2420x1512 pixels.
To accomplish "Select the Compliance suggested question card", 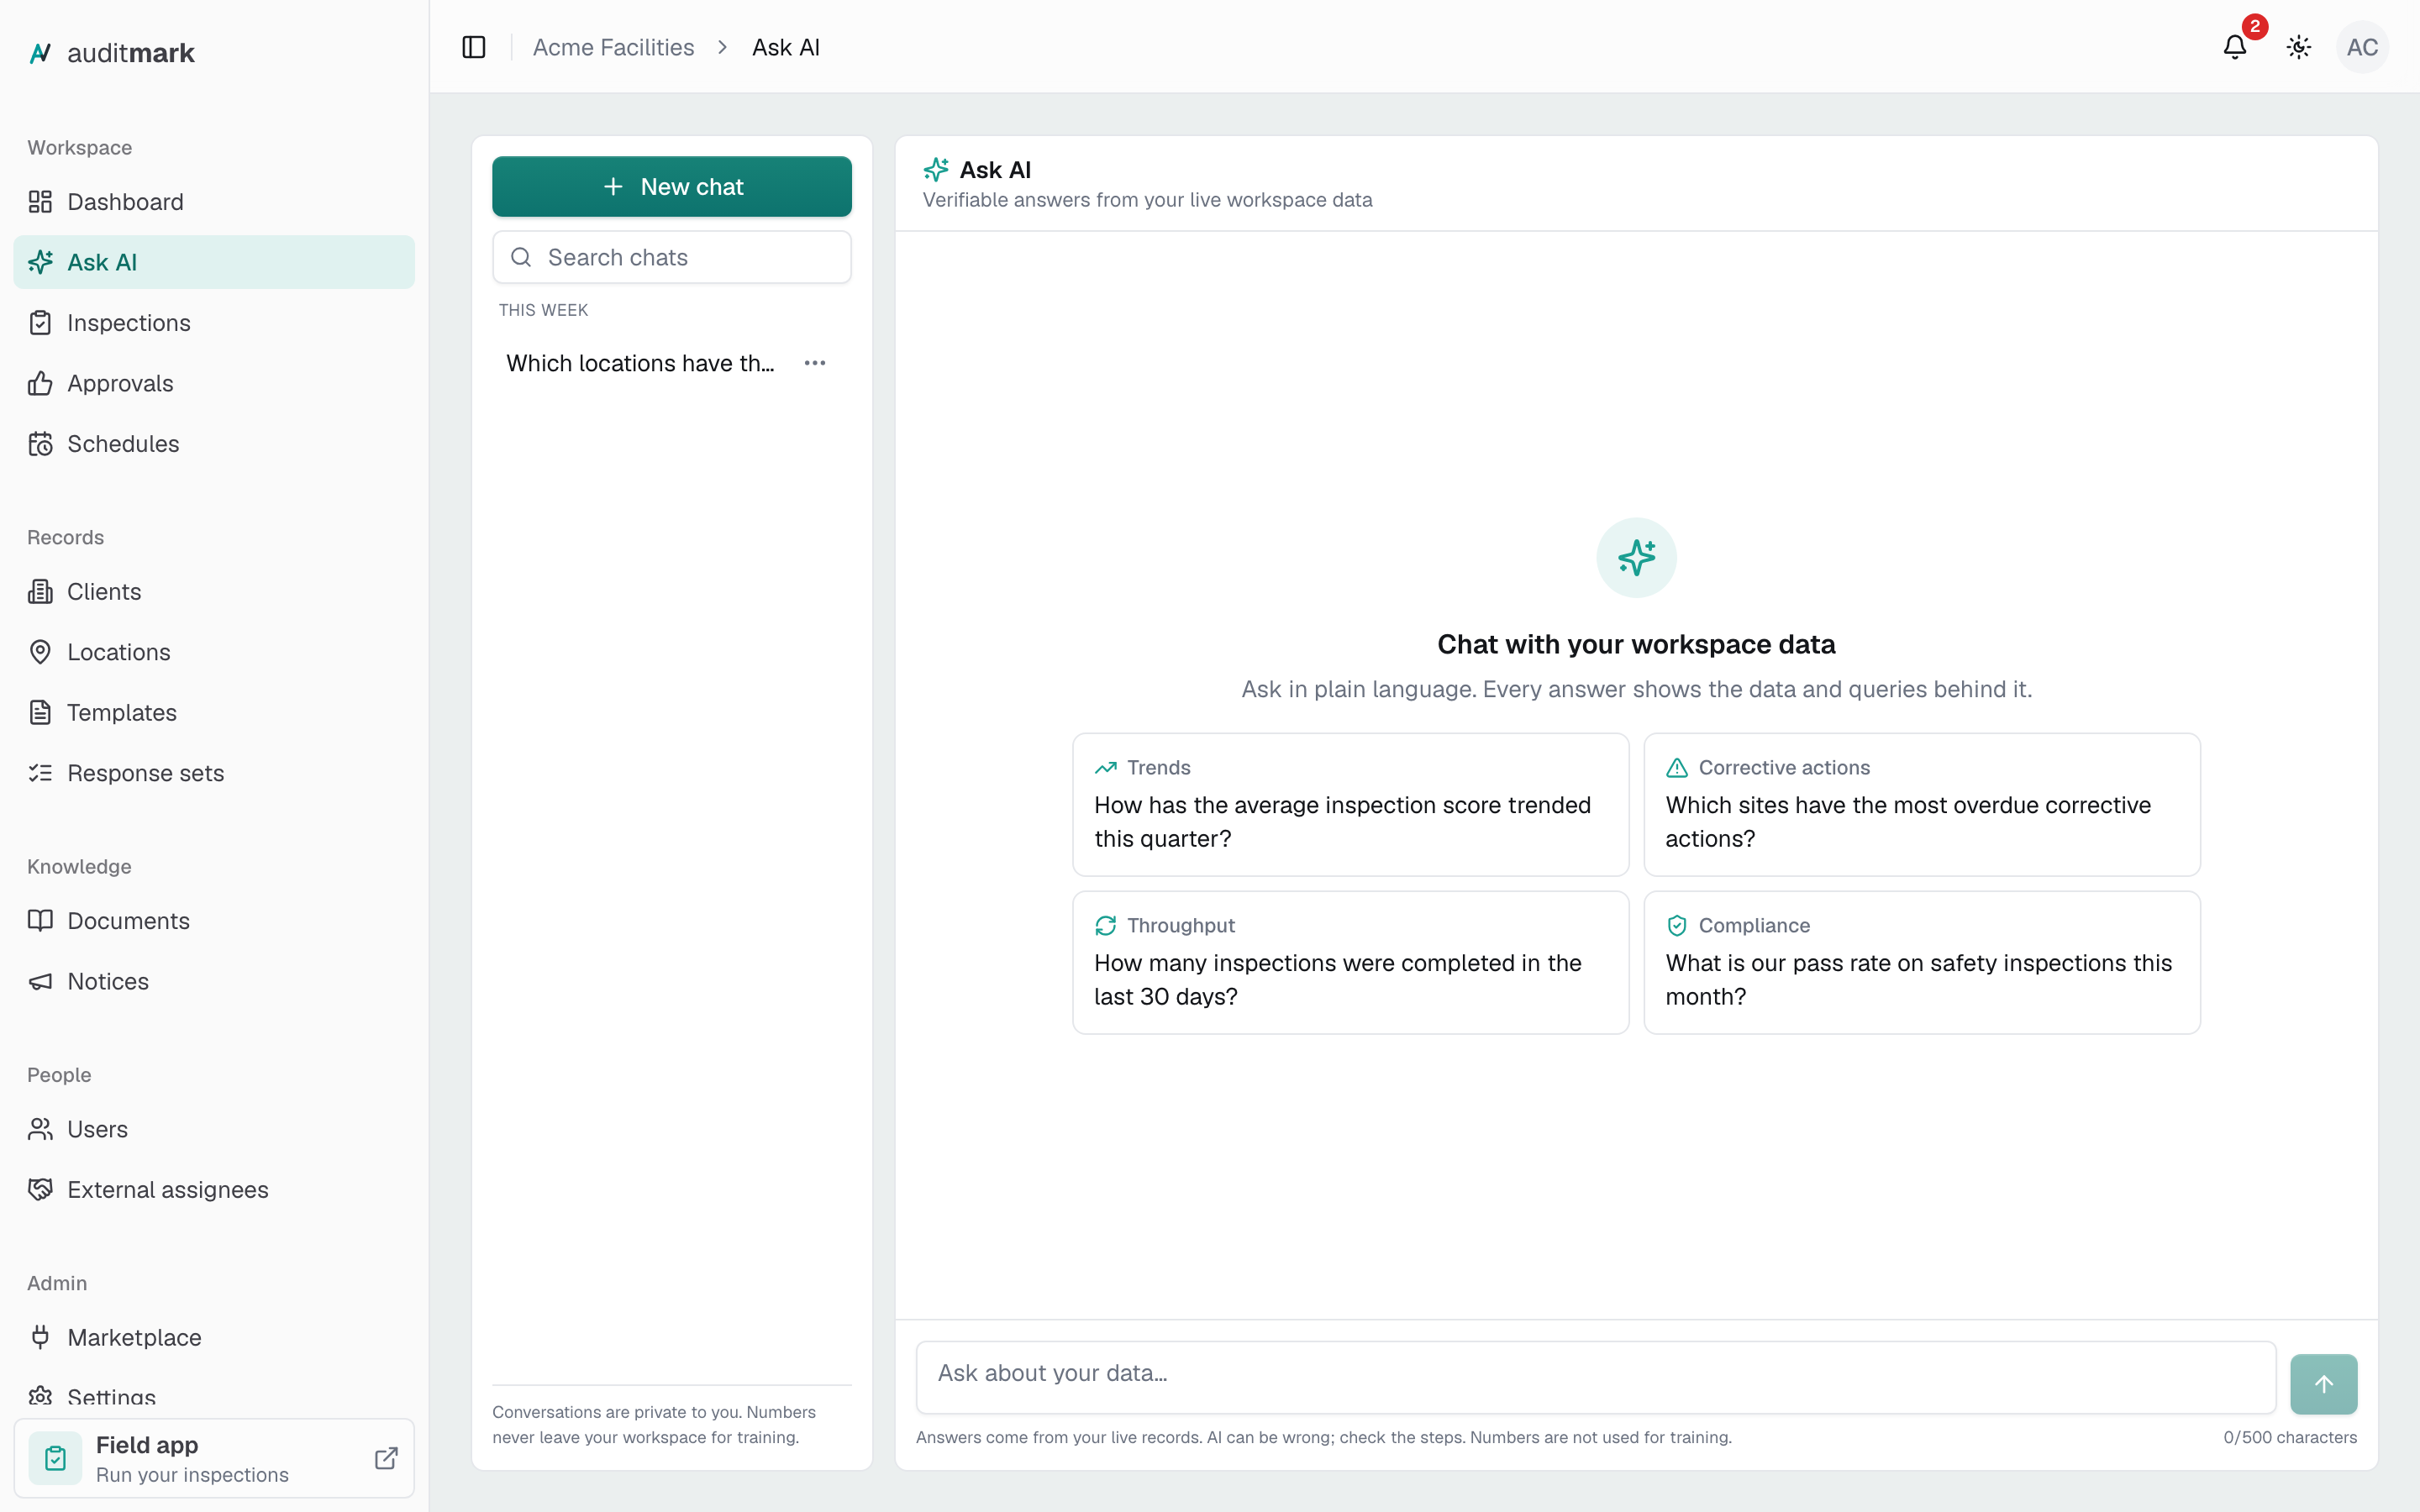I will (1922, 963).
